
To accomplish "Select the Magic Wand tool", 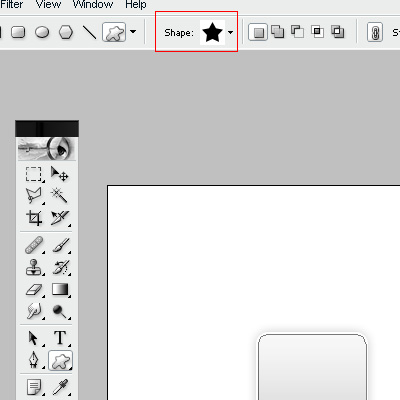I will [60, 195].
